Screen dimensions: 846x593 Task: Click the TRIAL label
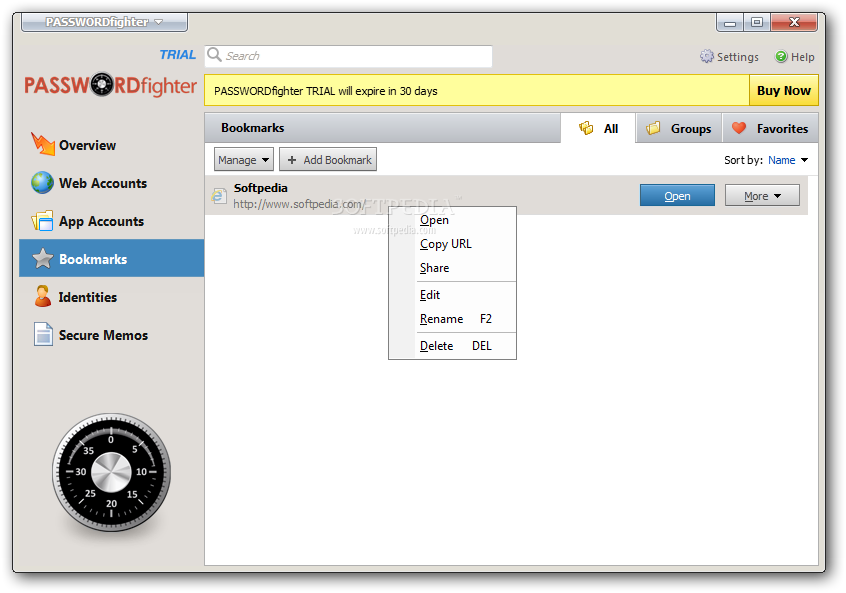(178, 54)
